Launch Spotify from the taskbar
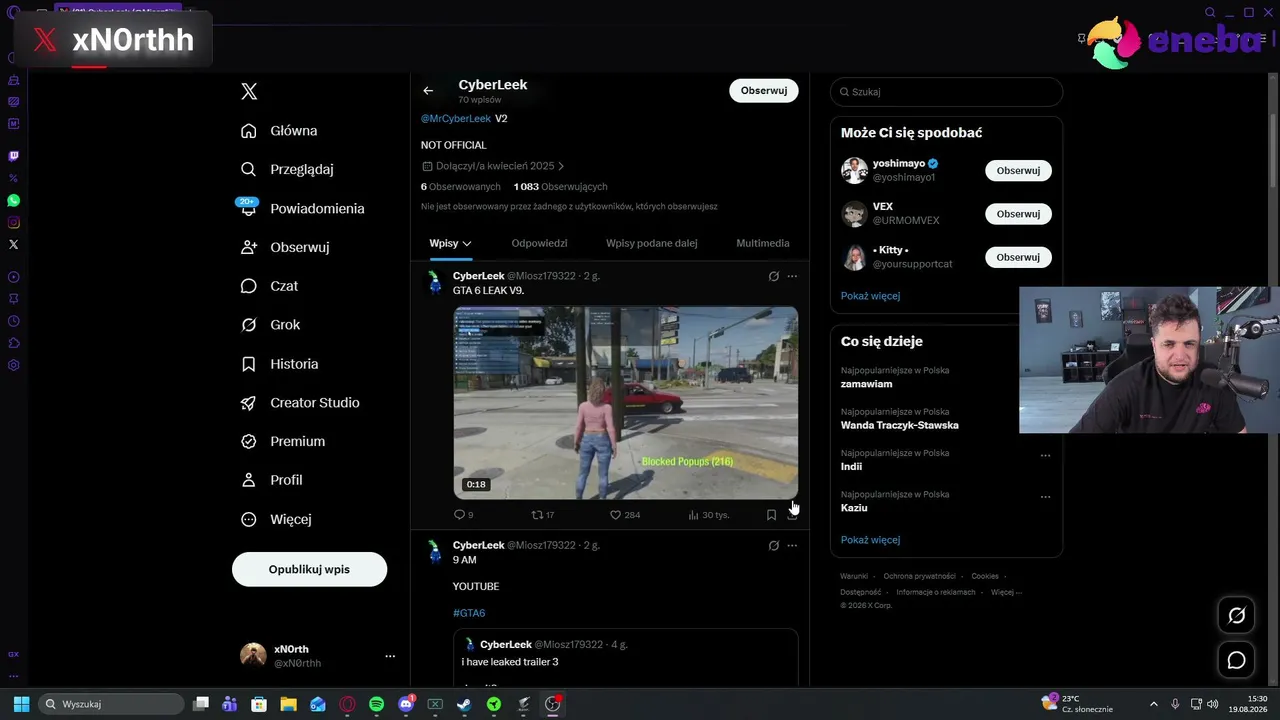Viewport: 1280px width, 720px height. (x=376, y=704)
